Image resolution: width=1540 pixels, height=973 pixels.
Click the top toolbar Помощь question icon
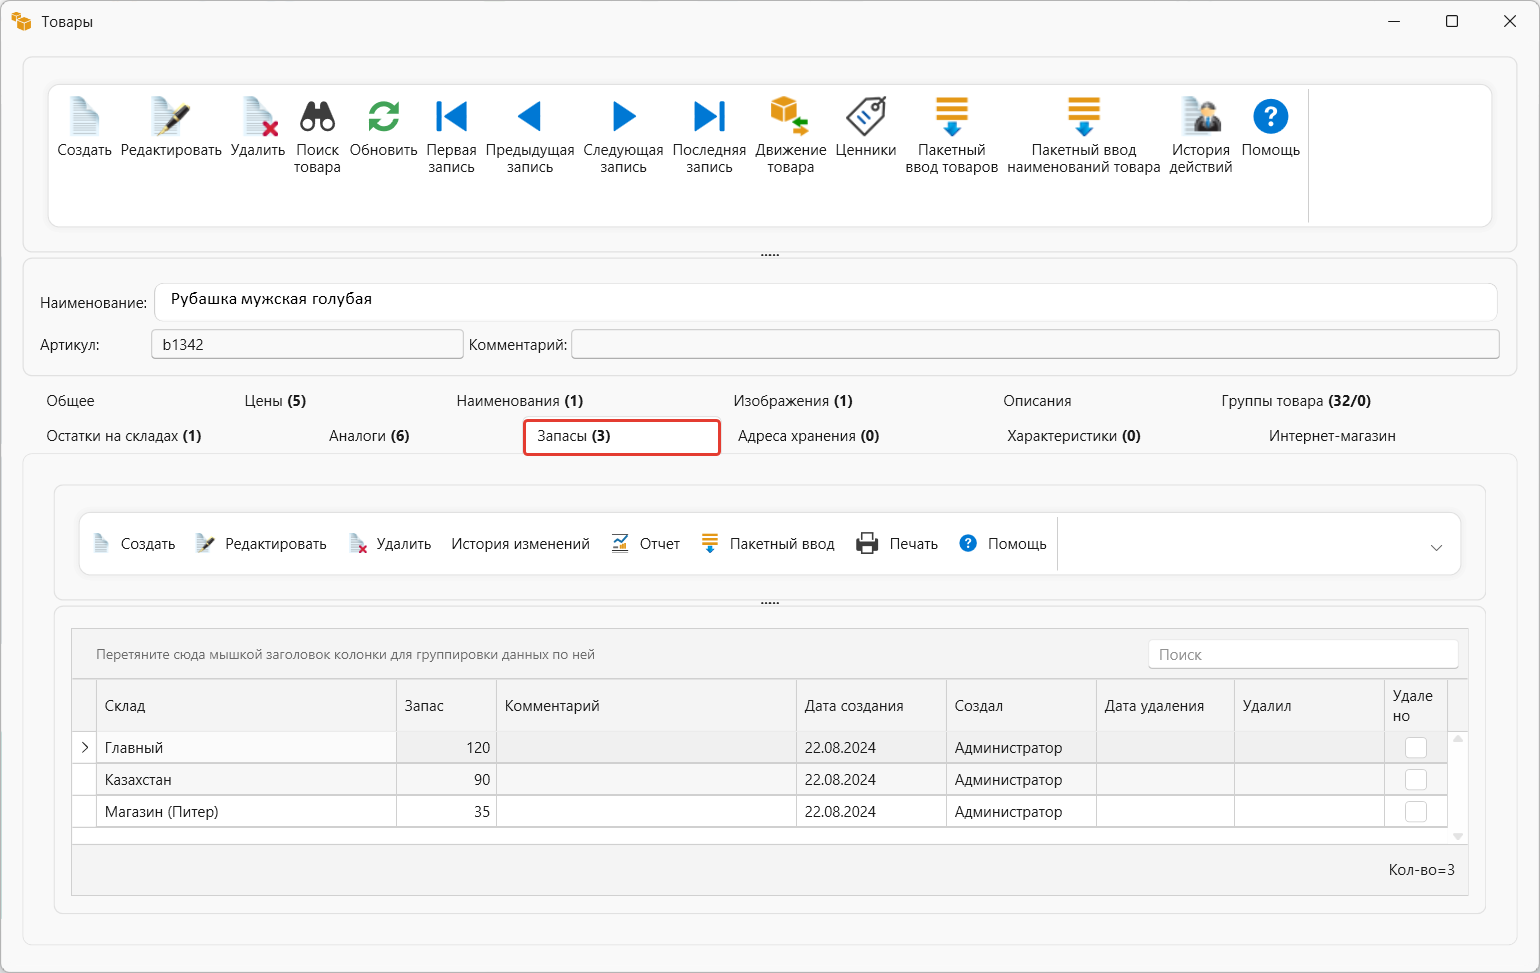tap(1271, 117)
